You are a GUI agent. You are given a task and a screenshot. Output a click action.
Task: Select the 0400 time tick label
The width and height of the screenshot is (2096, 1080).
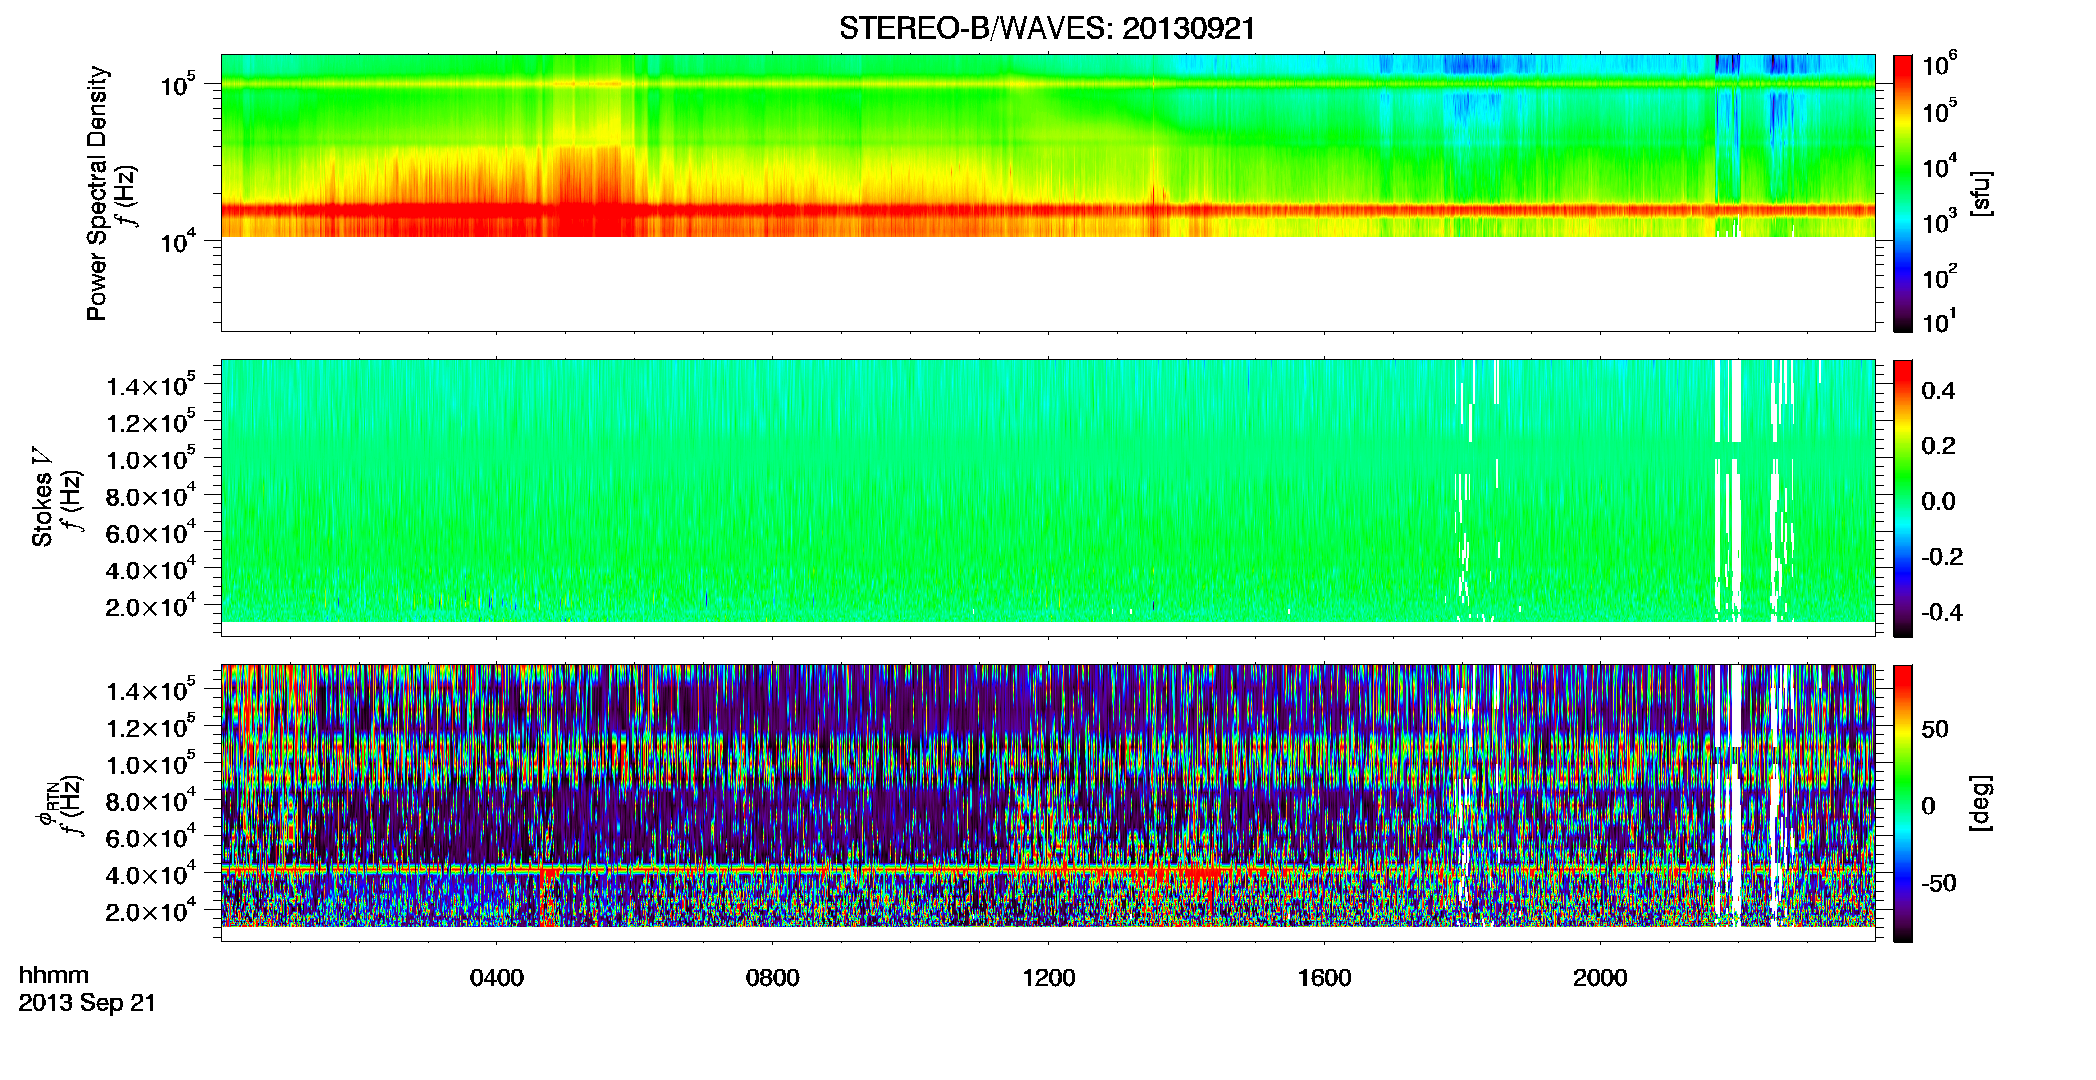pos(496,977)
